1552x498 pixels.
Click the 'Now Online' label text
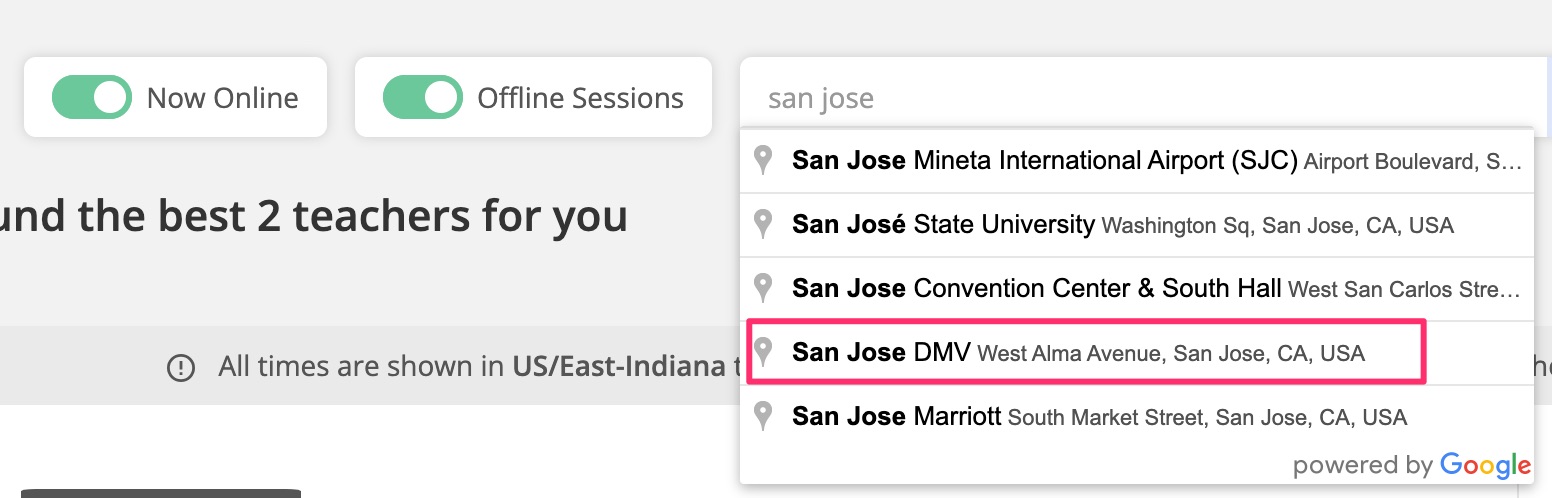click(222, 98)
